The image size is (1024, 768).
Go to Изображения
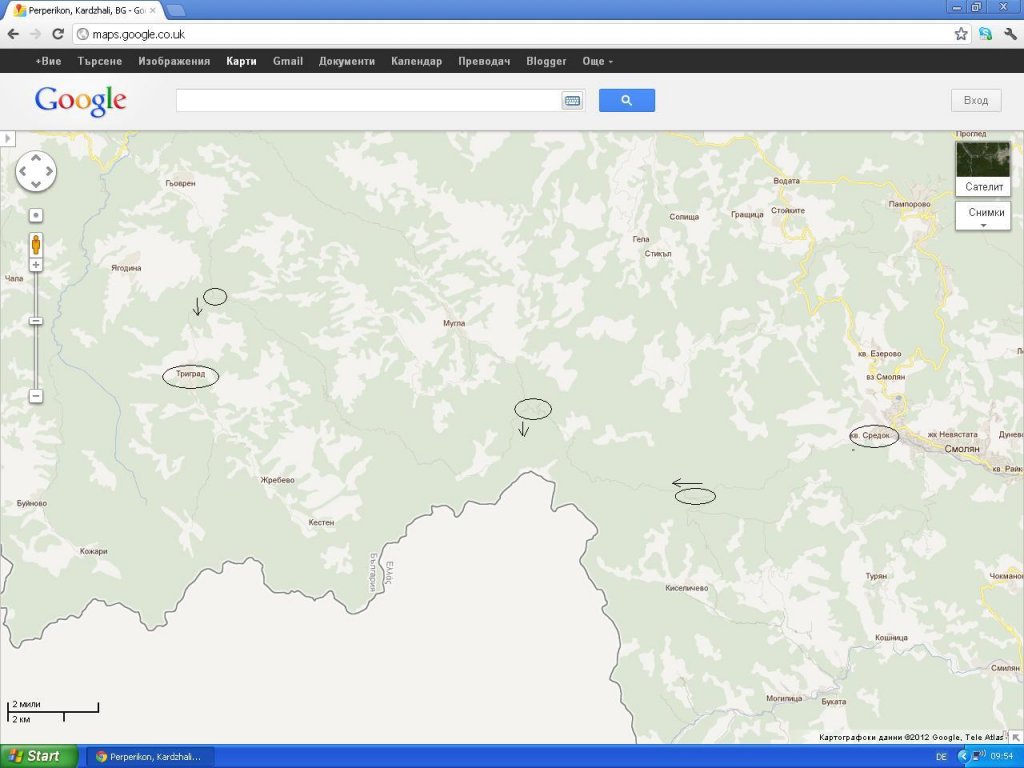tap(174, 61)
